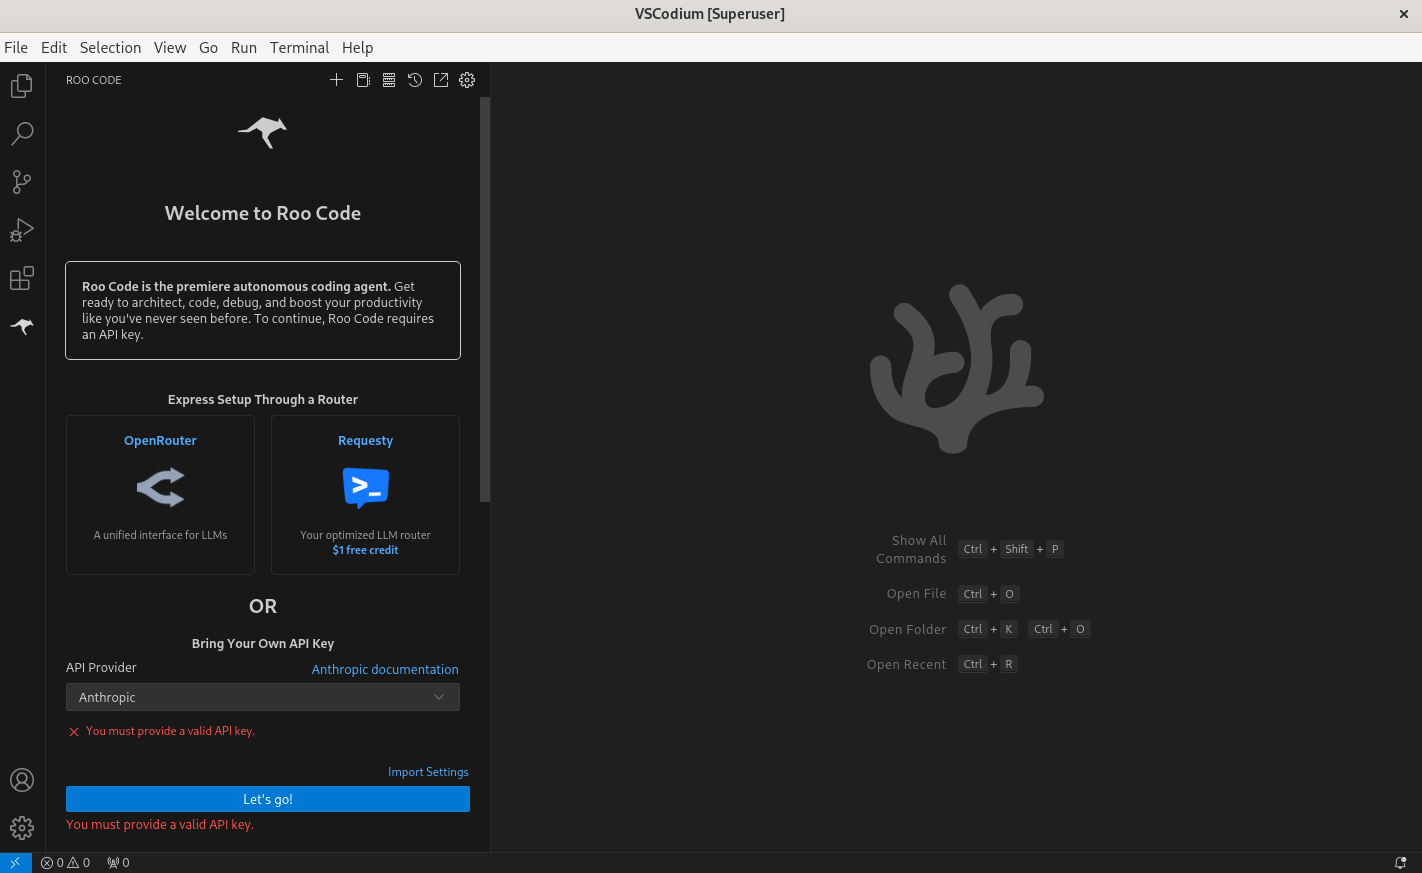Click the 'API Provider' label
This screenshot has height=873, width=1422.
click(101, 667)
